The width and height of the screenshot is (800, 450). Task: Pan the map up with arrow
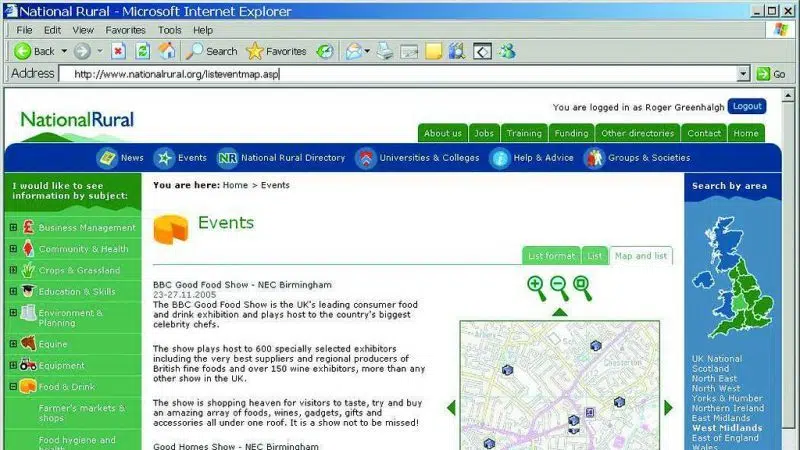560,312
